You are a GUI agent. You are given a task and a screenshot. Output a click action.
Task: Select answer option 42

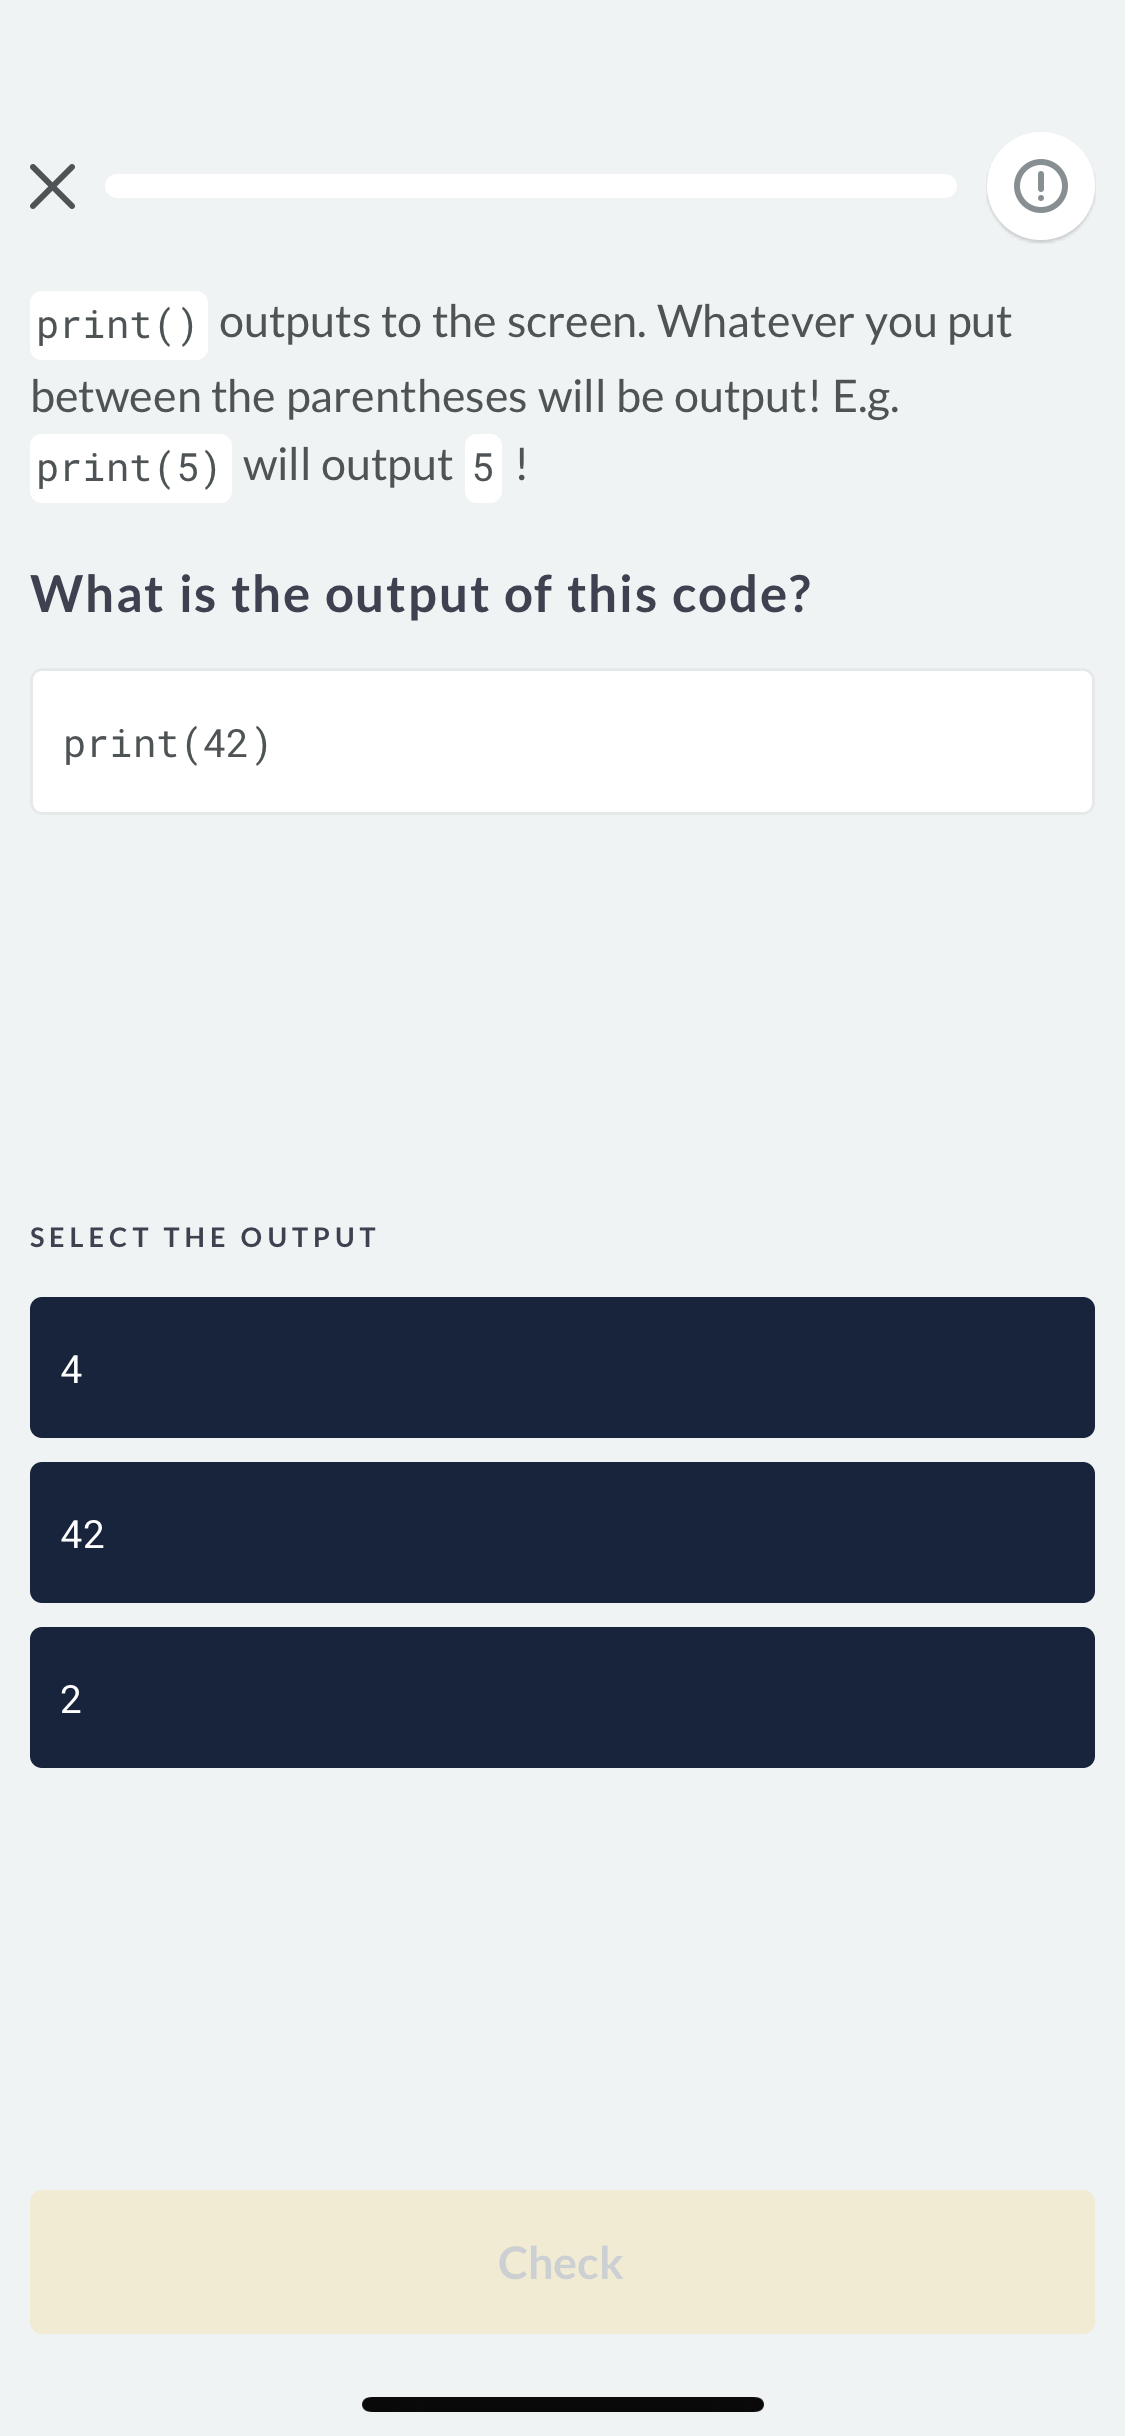[x=562, y=1532]
